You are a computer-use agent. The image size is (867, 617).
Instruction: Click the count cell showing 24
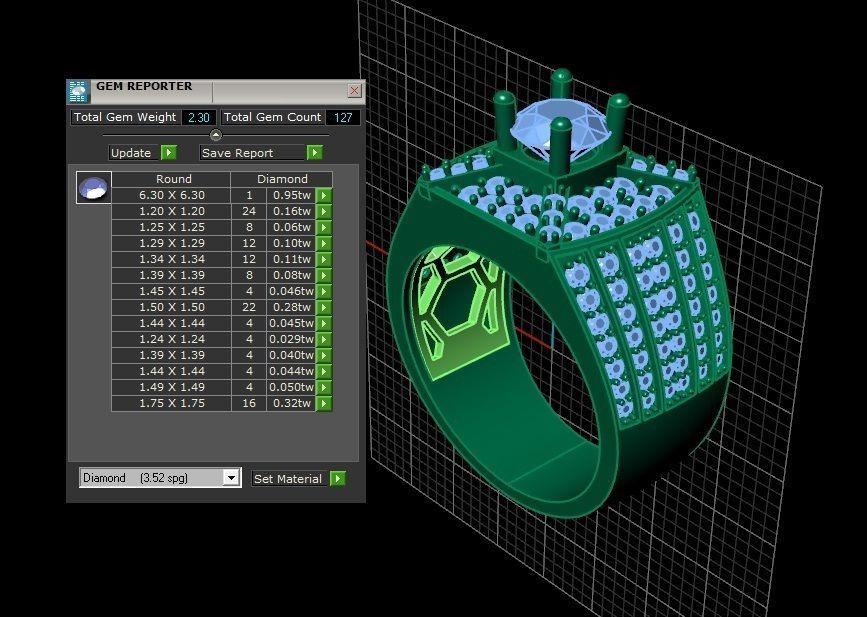[x=249, y=211]
